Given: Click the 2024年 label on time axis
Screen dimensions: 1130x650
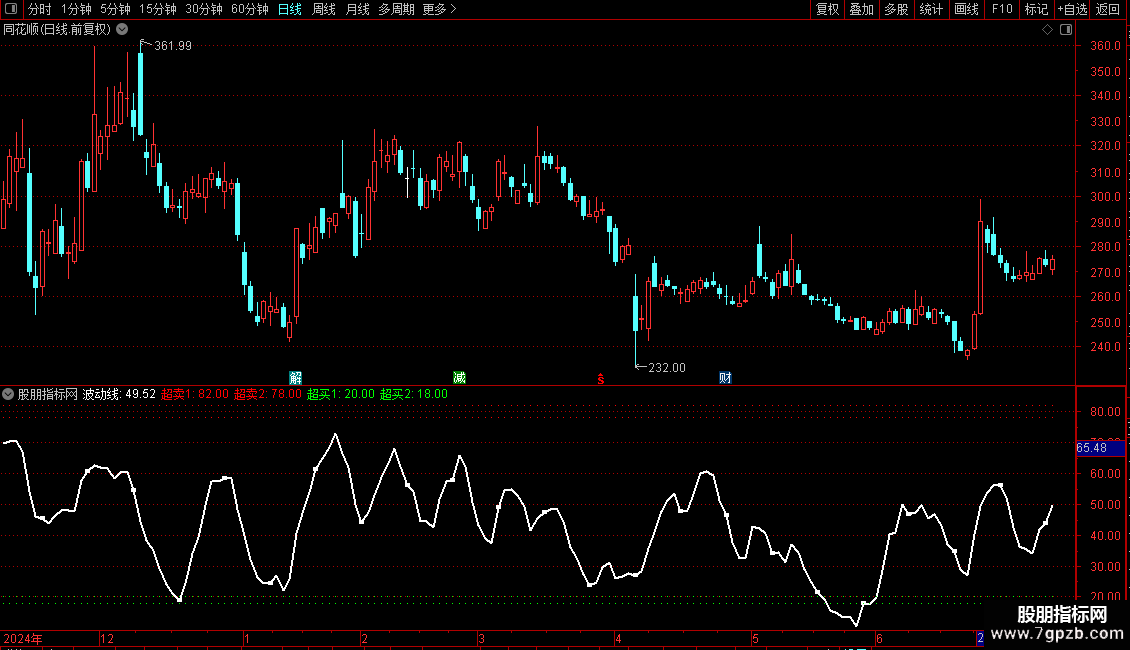Looking at the screenshot, I should 23,638.
